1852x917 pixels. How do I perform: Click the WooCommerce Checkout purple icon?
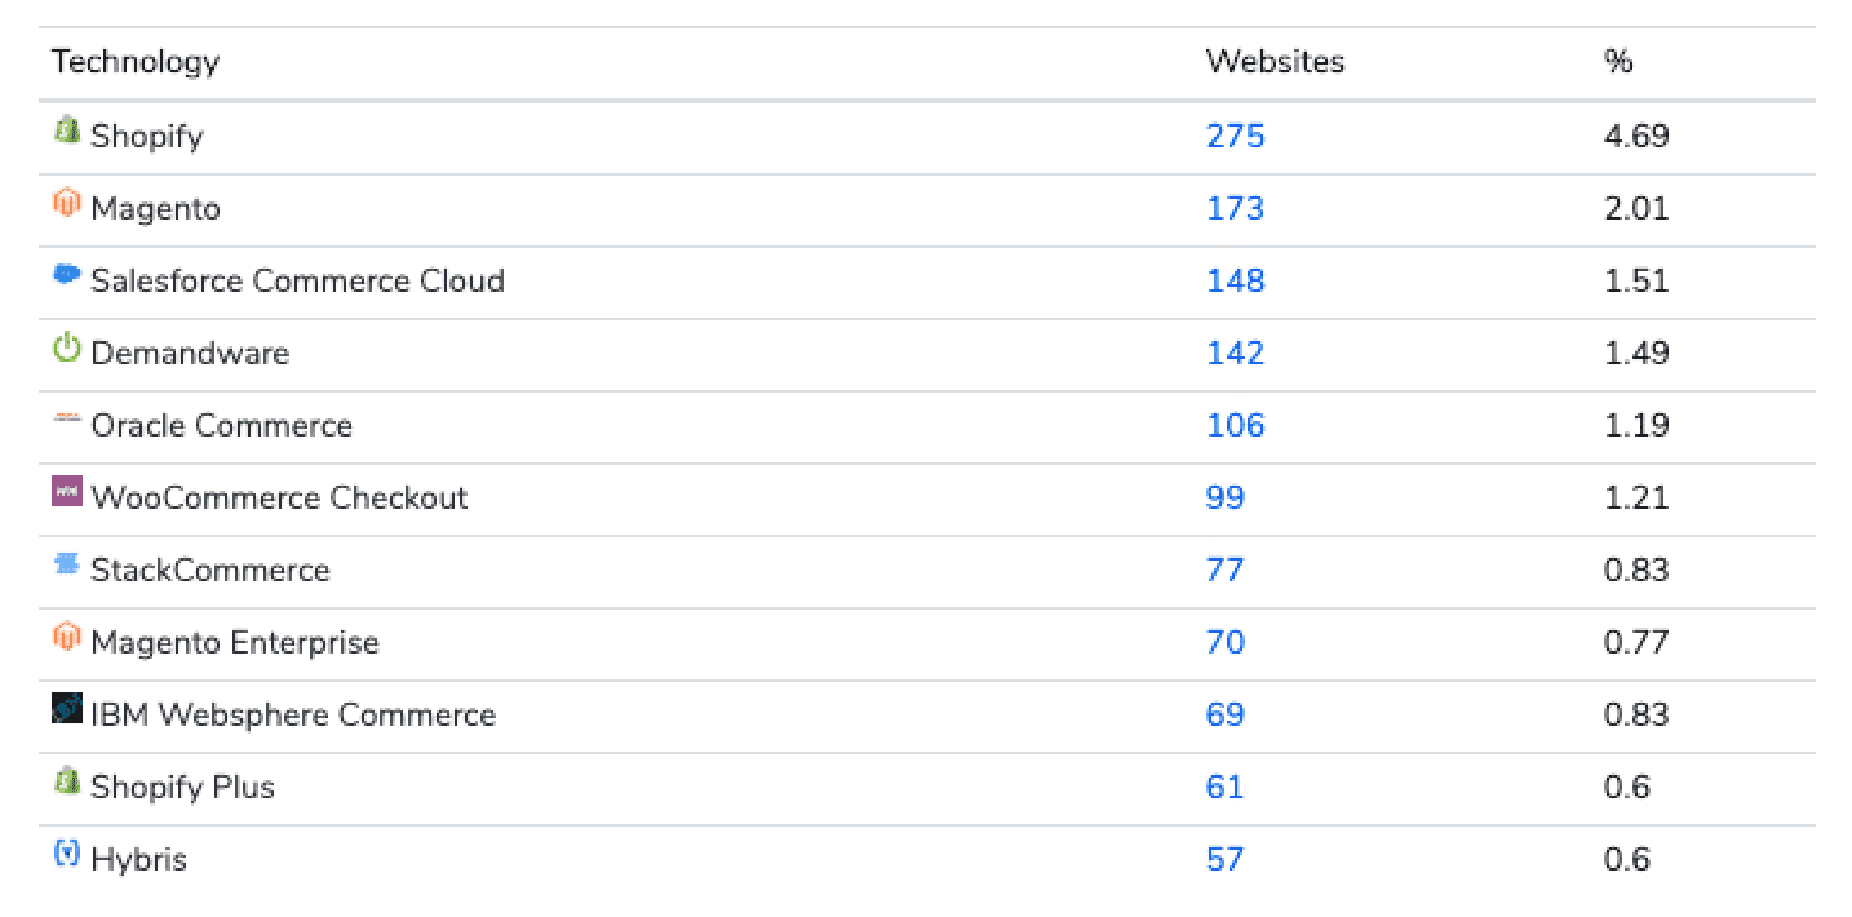click(x=67, y=491)
